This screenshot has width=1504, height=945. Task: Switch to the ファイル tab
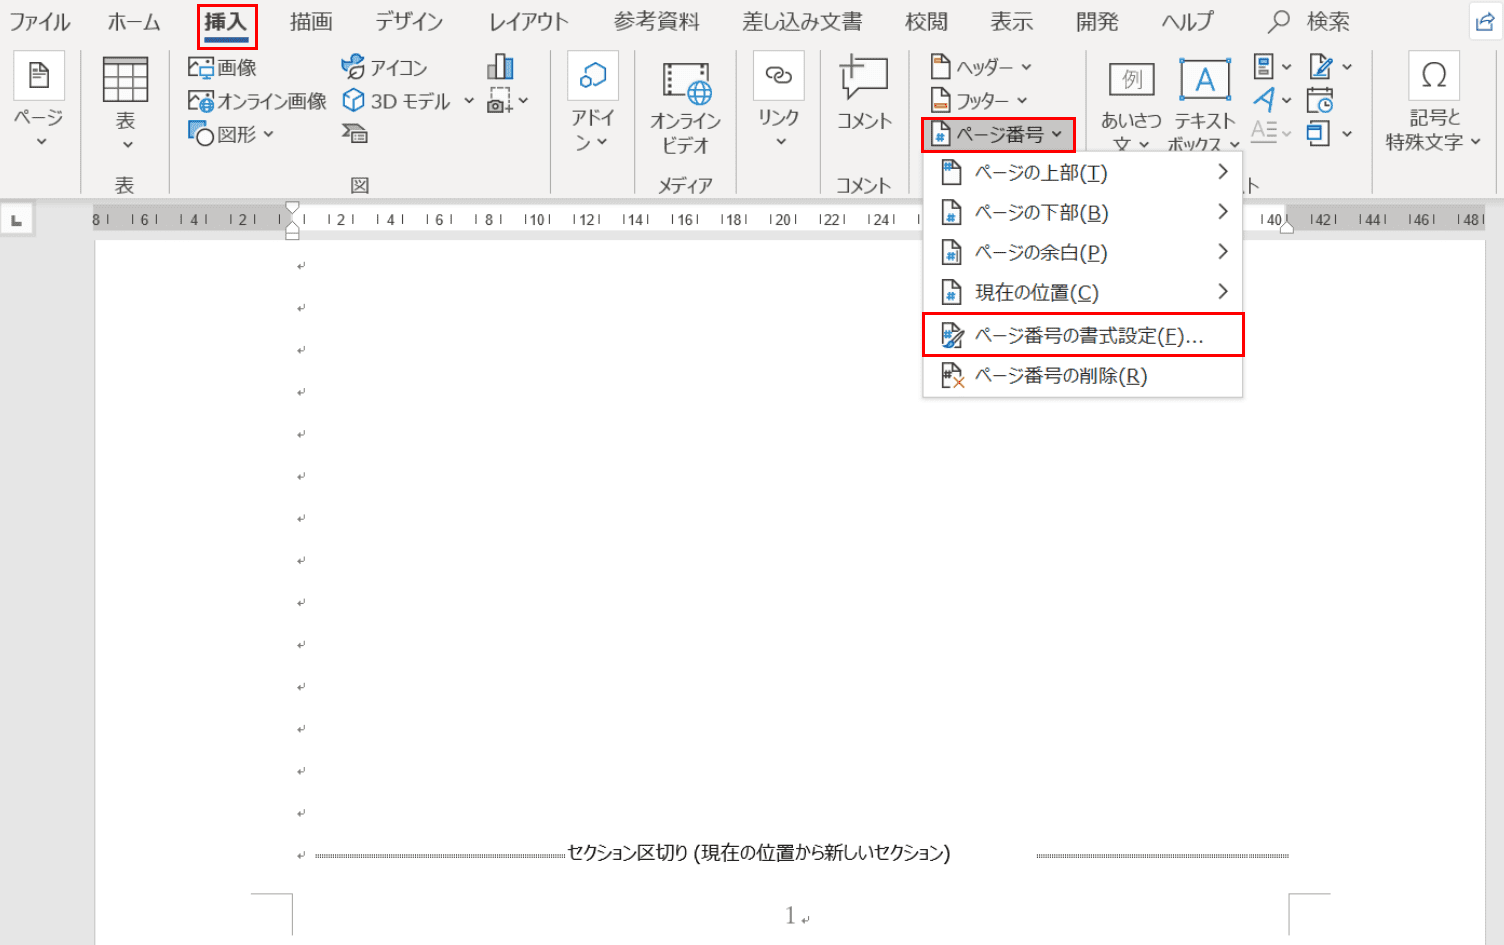coord(40,21)
